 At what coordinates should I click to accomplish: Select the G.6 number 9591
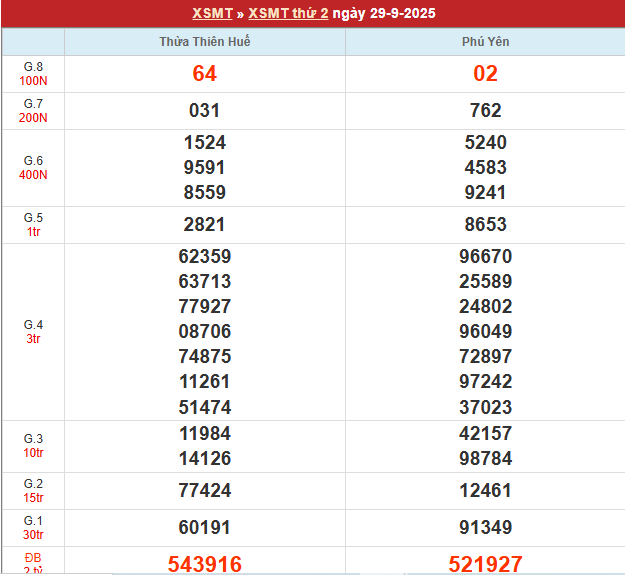click(x=205, y=168)
